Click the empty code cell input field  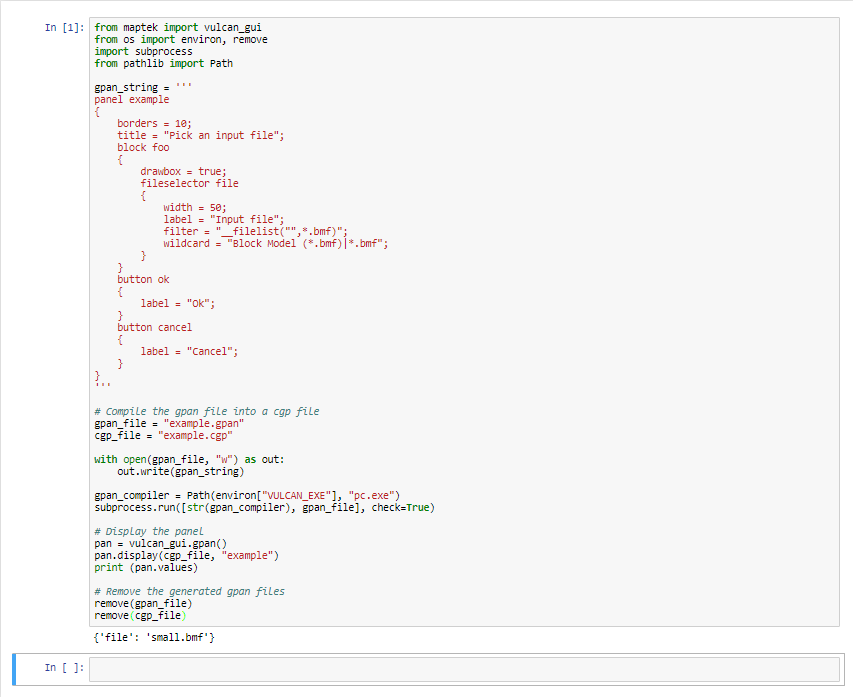tap(464, 669)
